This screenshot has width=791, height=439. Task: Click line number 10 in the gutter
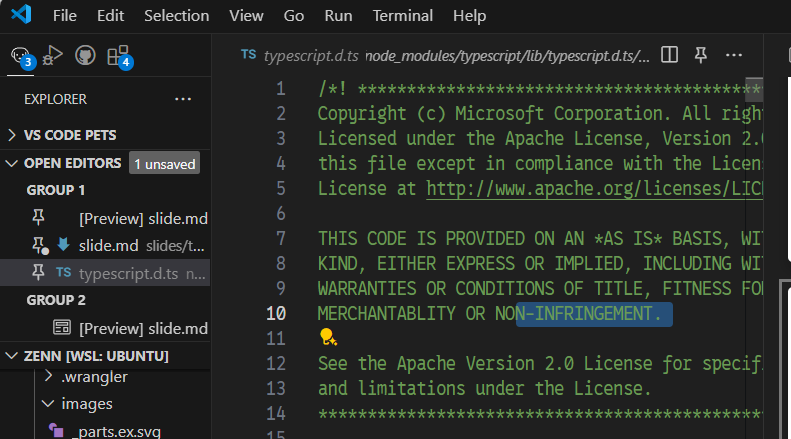[276, 314]
